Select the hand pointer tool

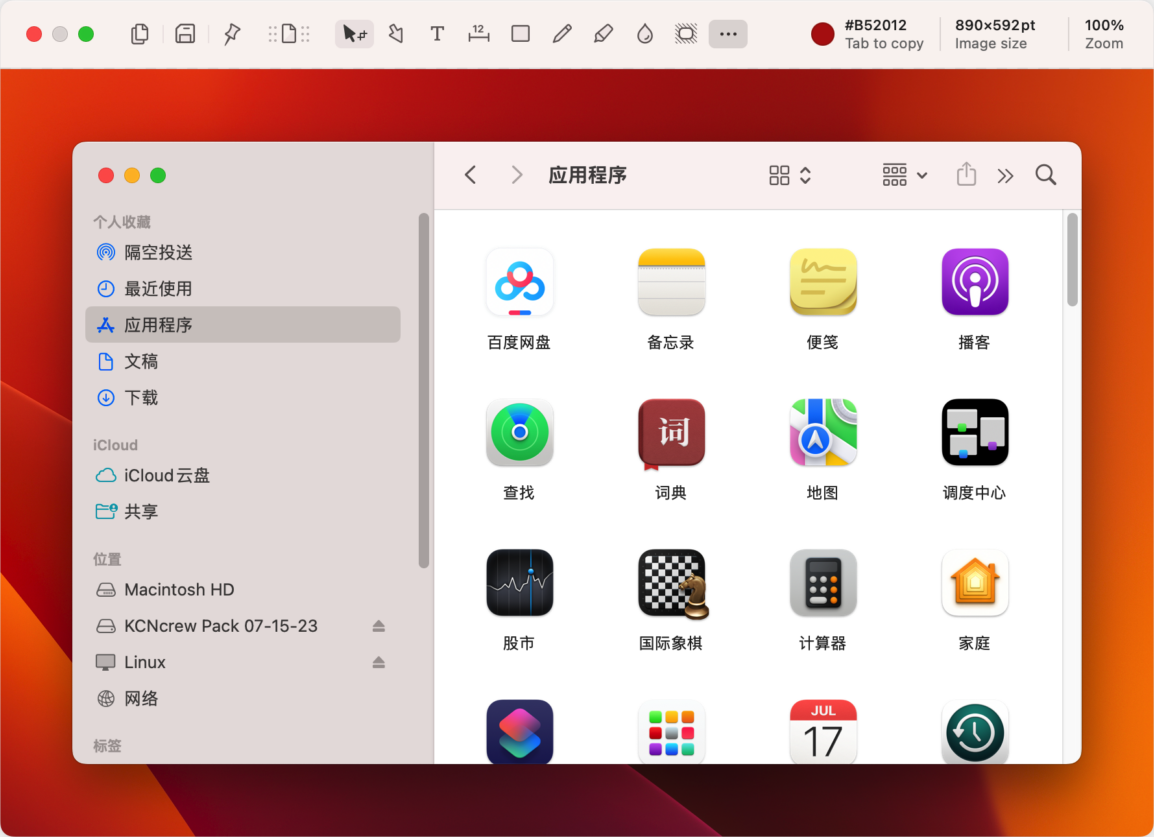click(x=396, y=34)
